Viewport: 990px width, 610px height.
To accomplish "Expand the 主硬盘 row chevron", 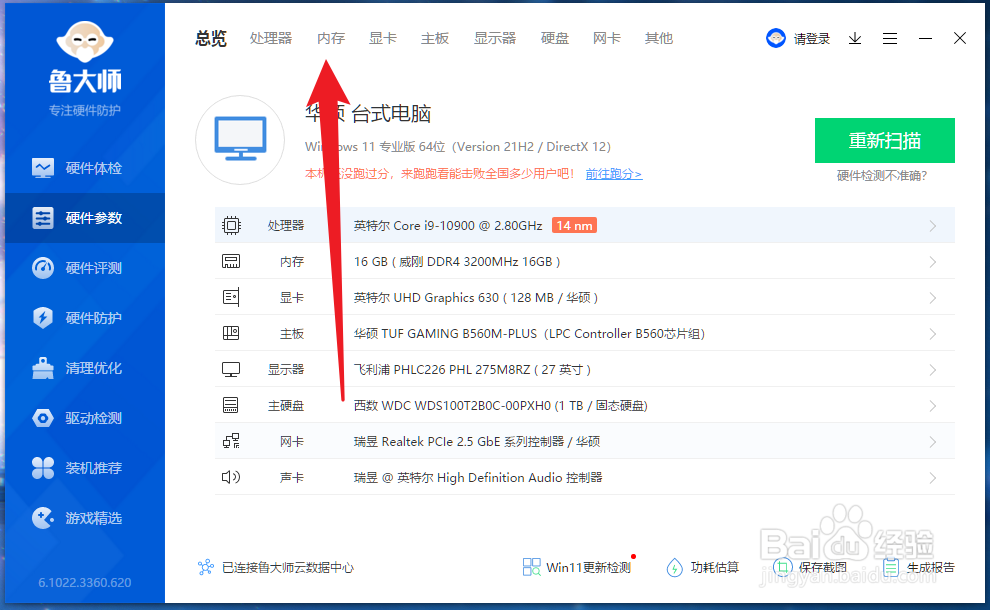I will 933,406.
